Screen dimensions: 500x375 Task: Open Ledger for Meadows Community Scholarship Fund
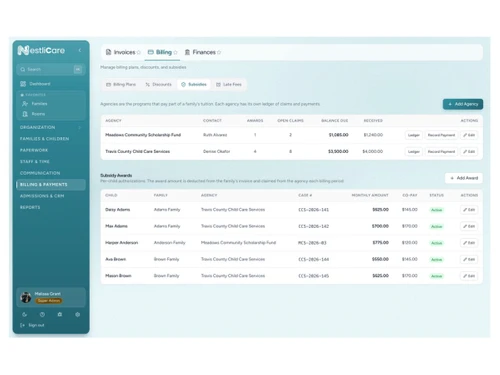tap(414, 135)
